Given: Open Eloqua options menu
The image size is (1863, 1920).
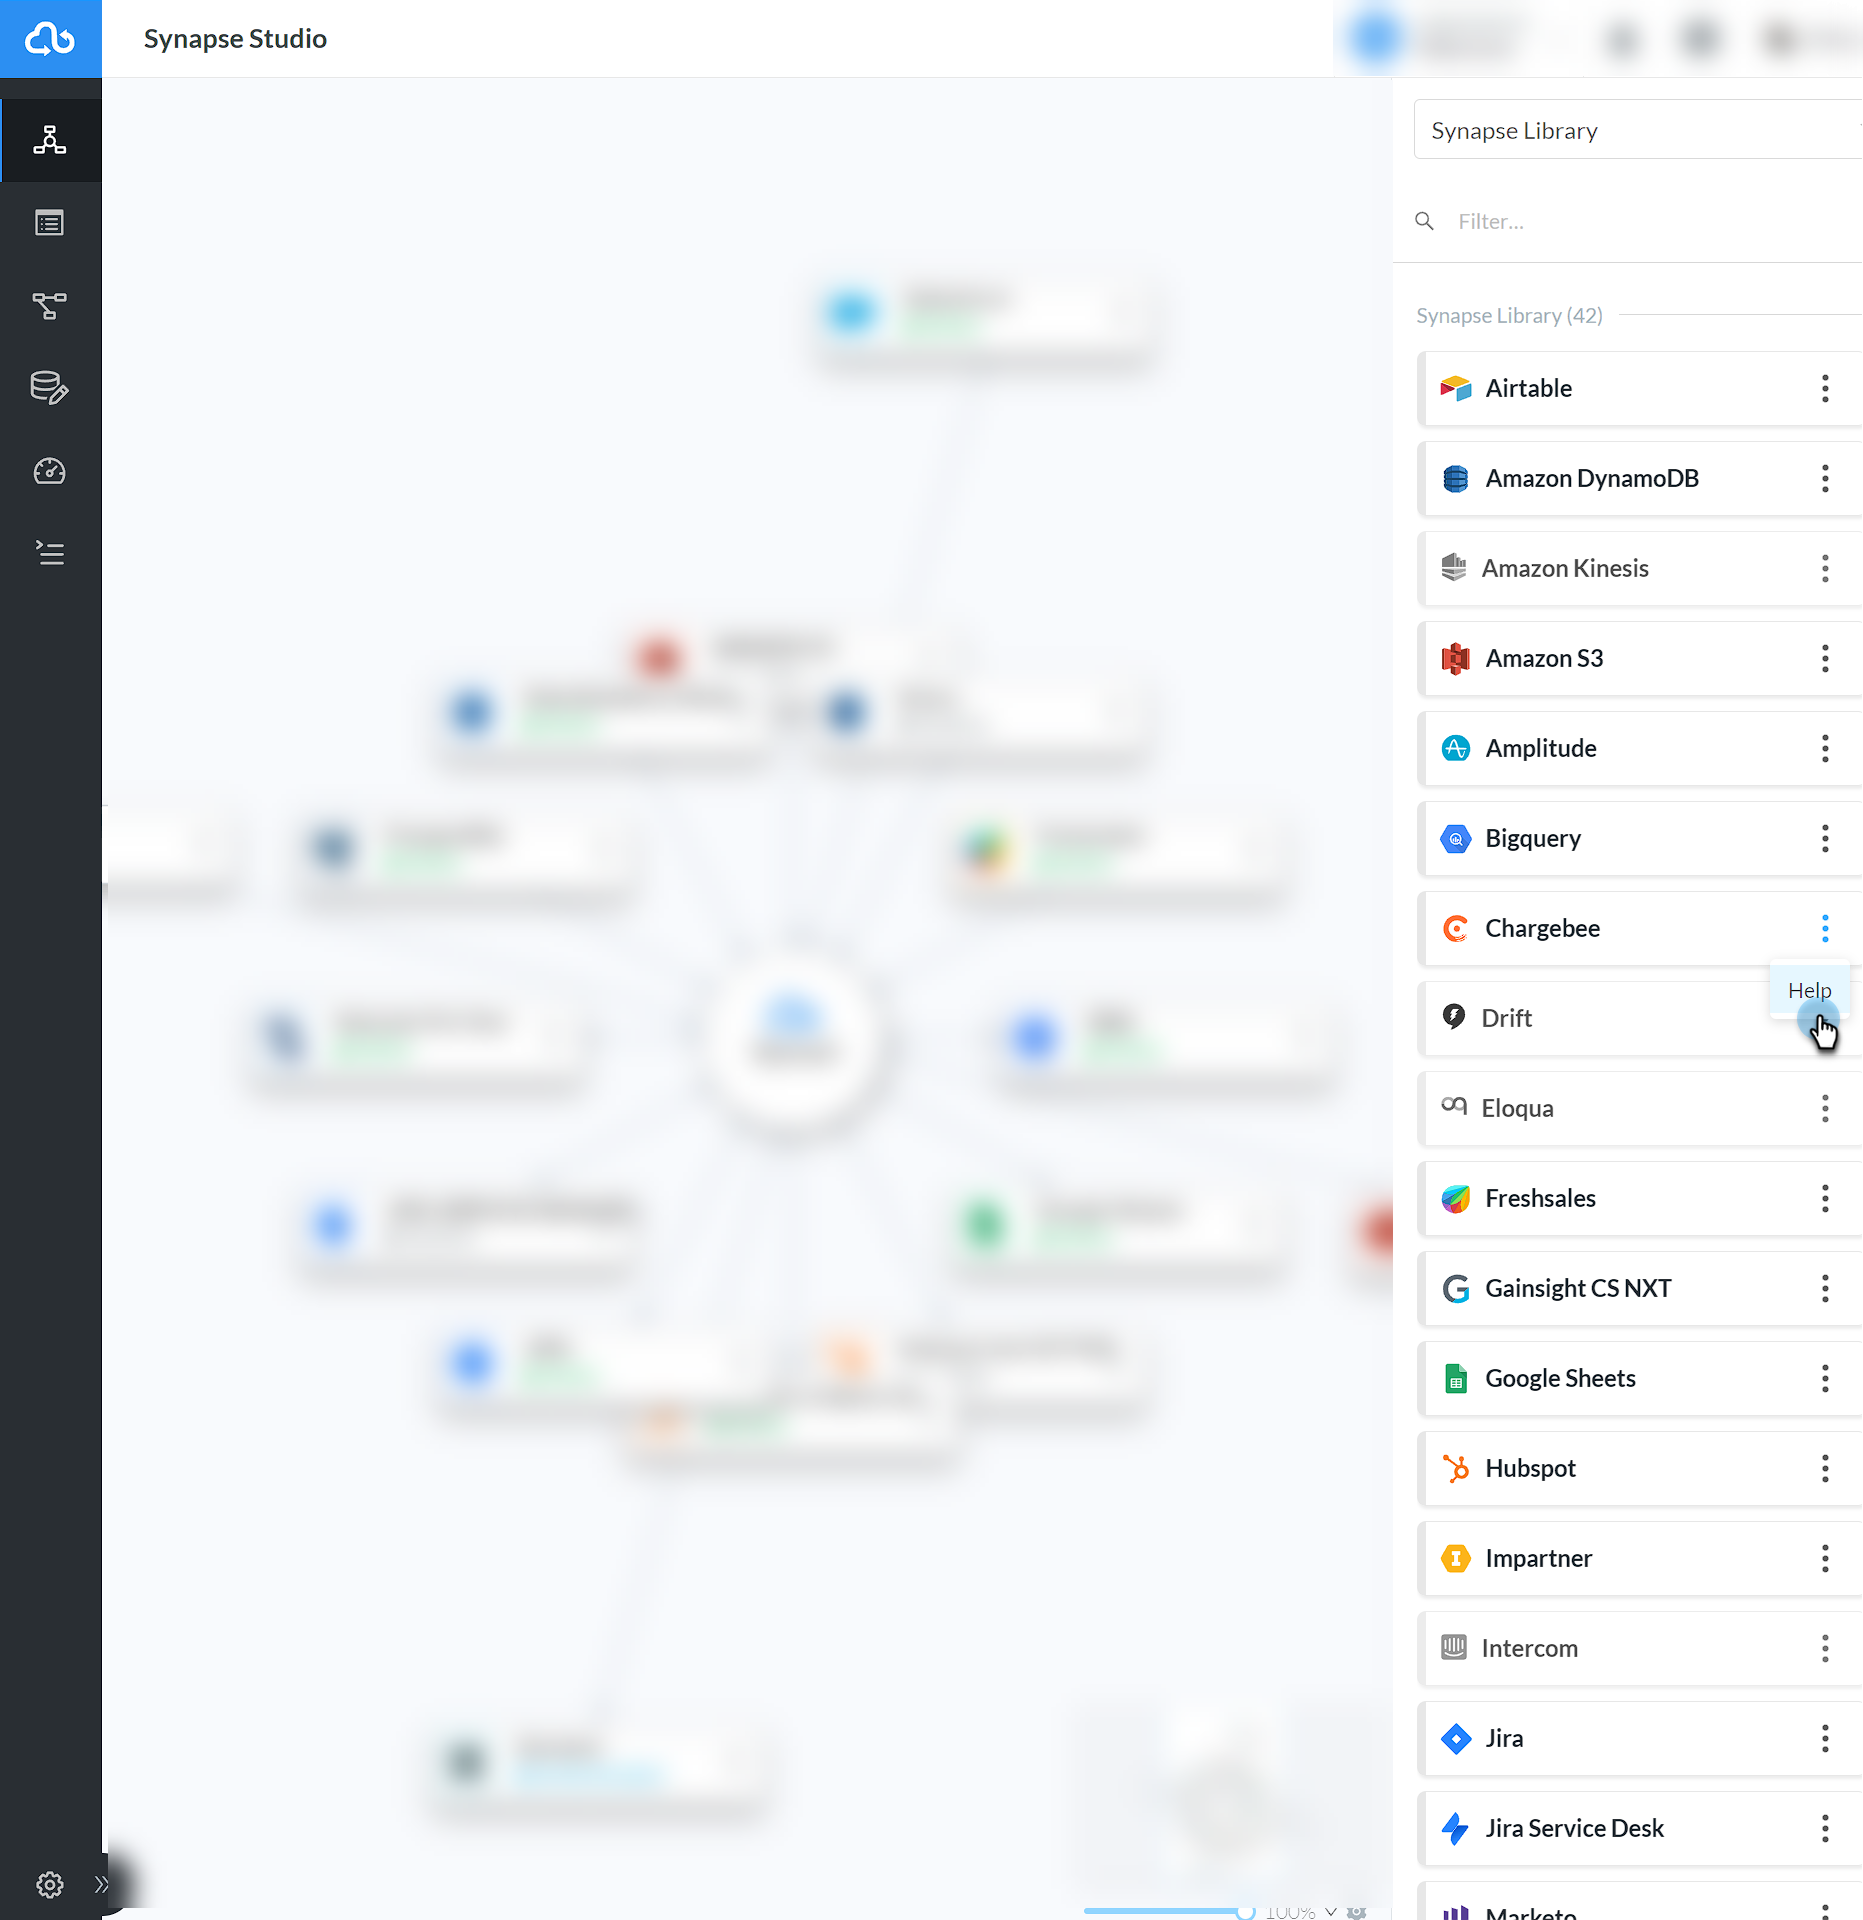Looking at the screenshot, I should [x=1825, y=1108].
